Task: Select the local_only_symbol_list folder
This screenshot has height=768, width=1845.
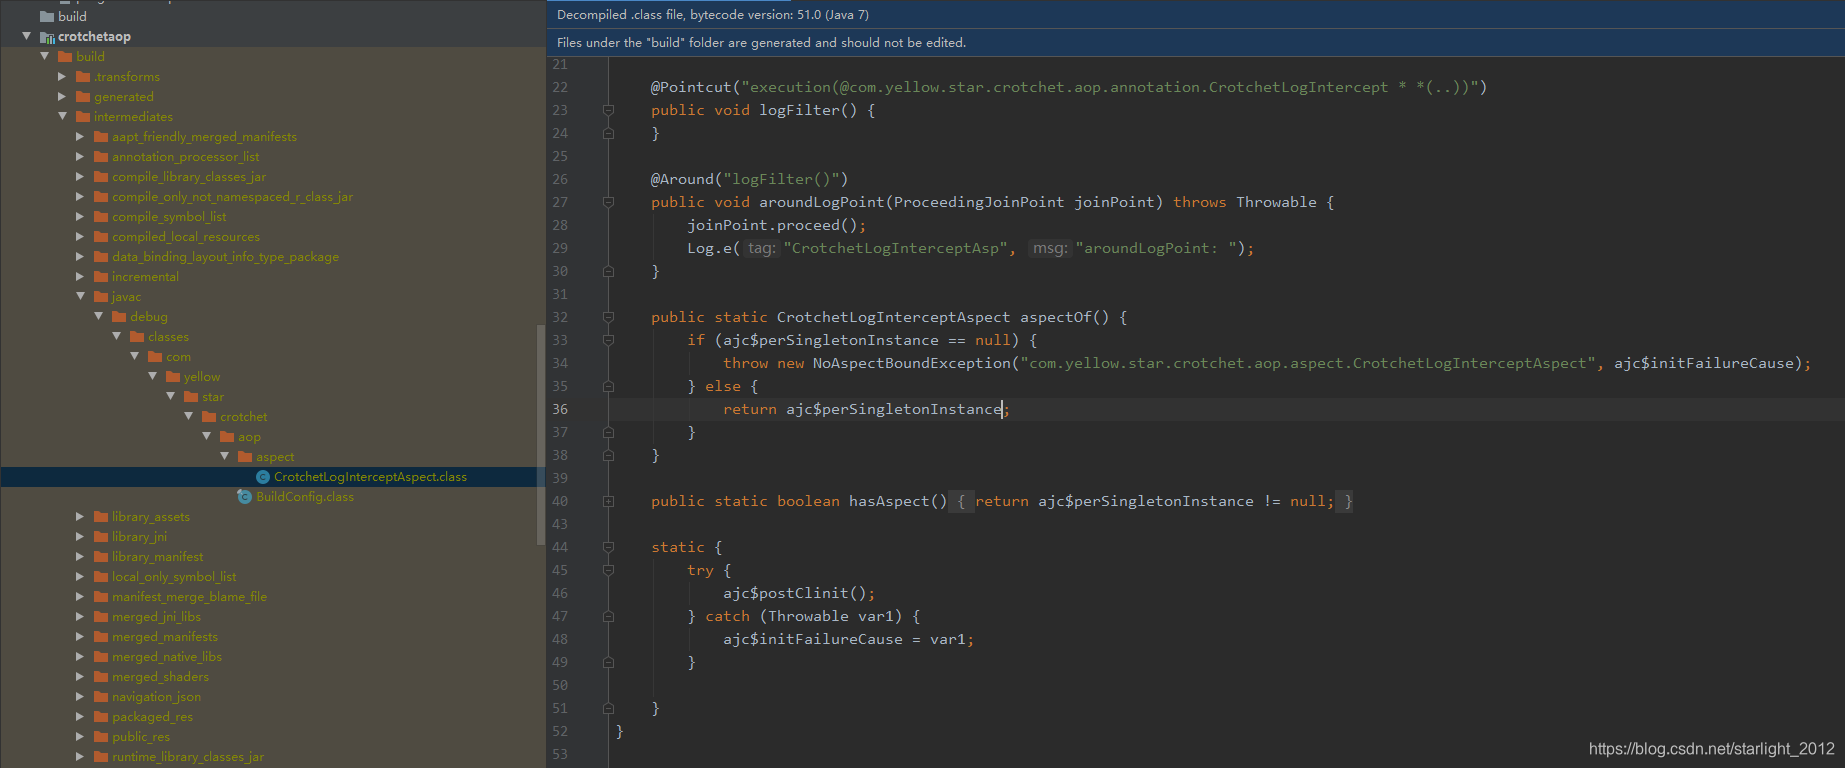Action: [174, 577]
